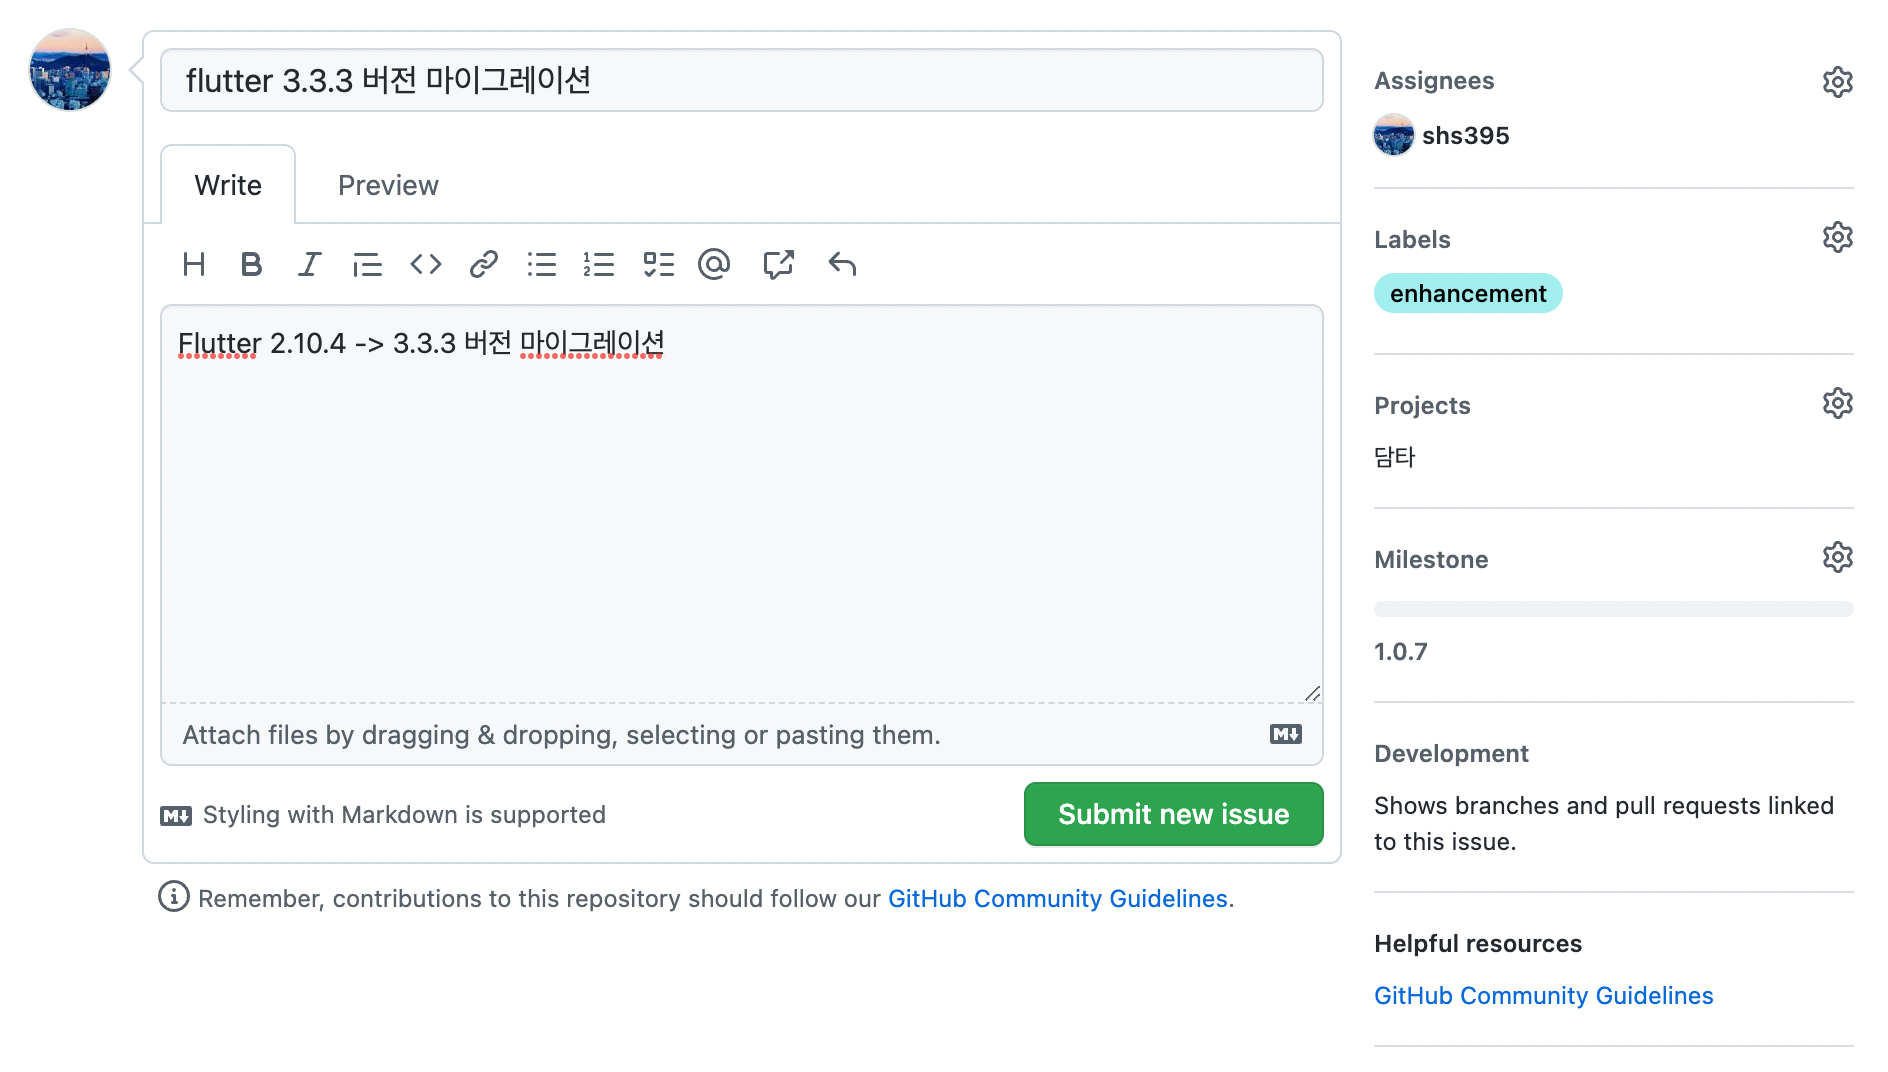The image size is (1888, 1072).
Task: Mention a user with the @ icon
Action: [714, 264]
